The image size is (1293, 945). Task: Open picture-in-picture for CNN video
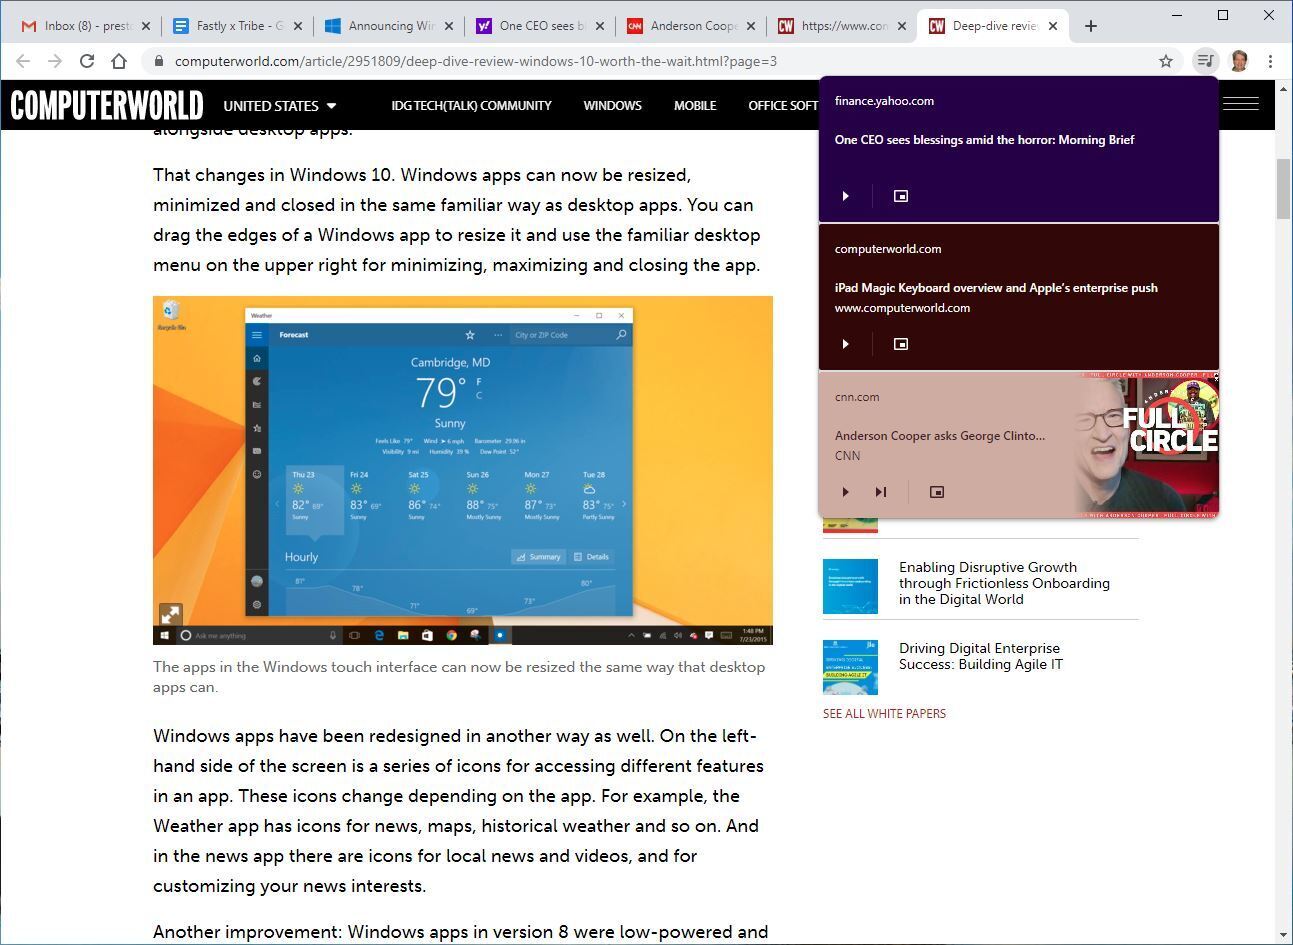click(936, 492)
